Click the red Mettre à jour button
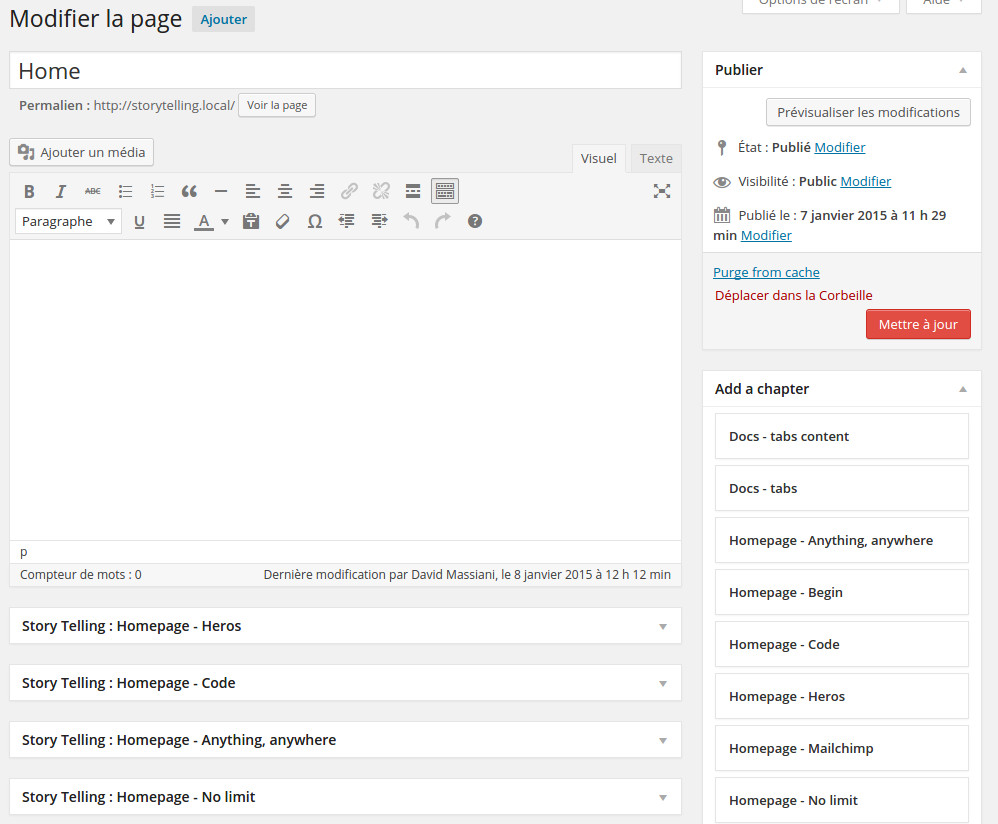 pos(918,325)
